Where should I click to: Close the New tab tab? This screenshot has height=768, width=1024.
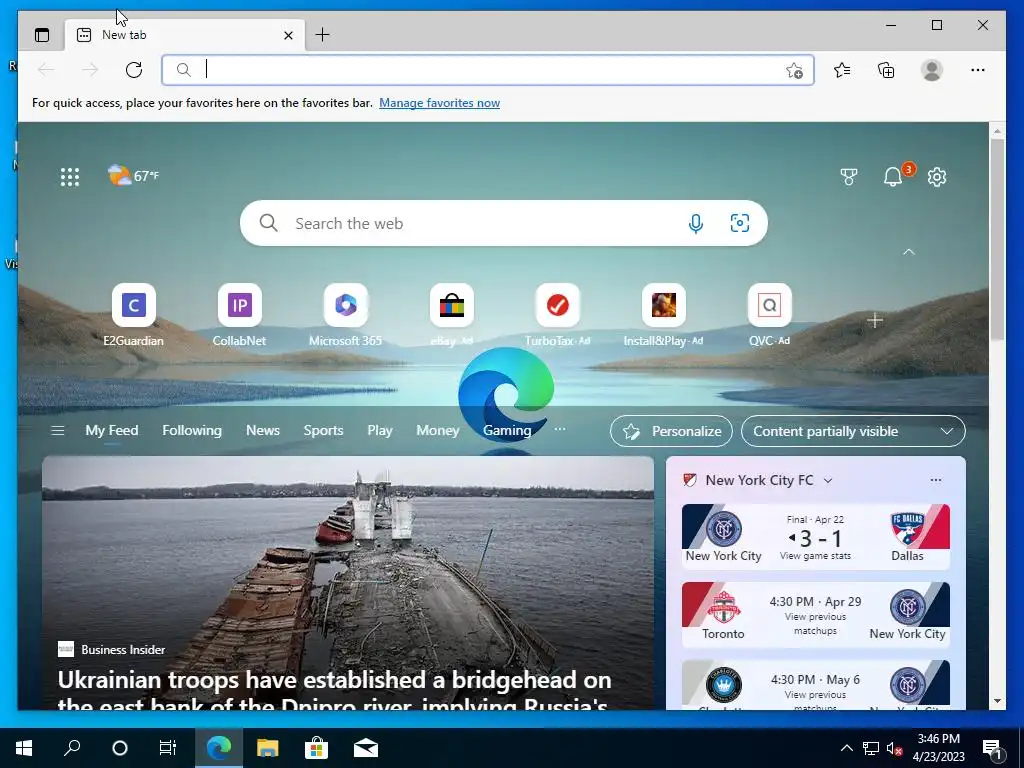pyautogui.click(x=288, y=35)
